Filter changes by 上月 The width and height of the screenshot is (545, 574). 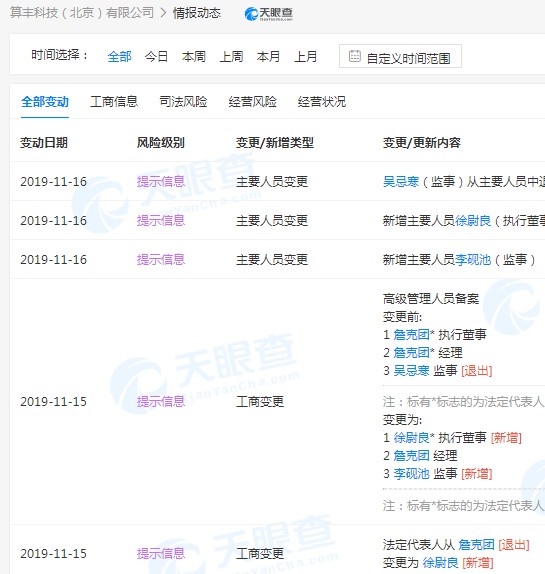pyautogui.click(x=306, y=57)
